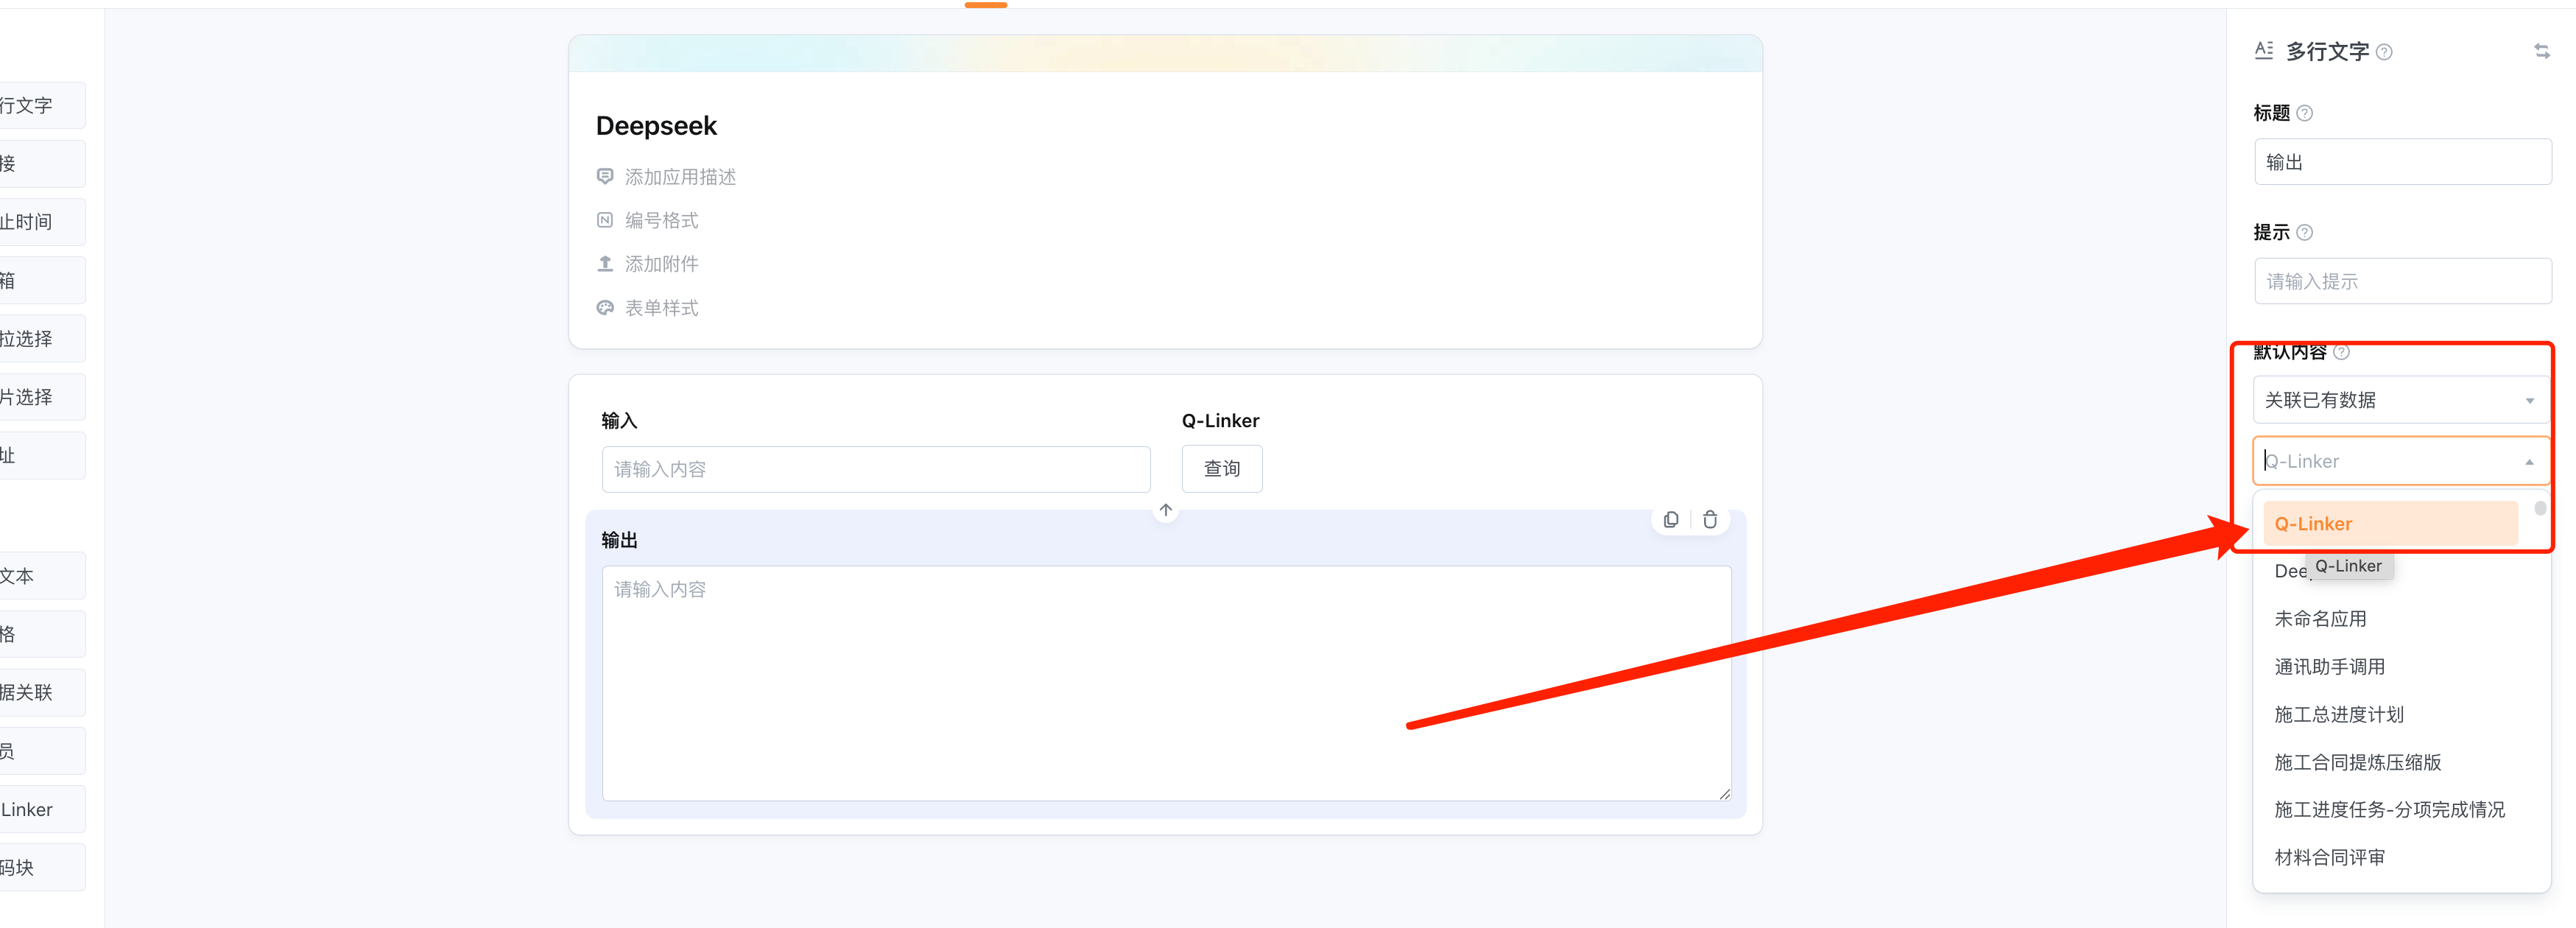
Task: Click the 输出 field label
Action: coord(619,540)
